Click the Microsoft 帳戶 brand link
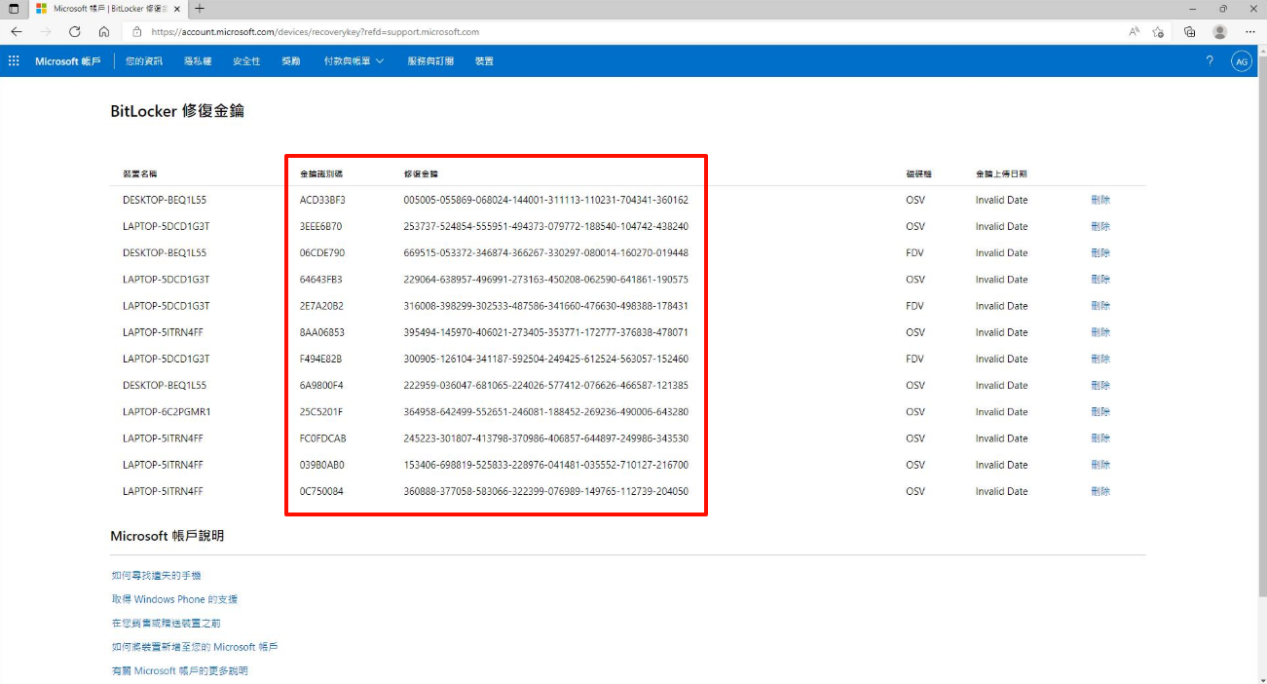Image resolution: width=1267 pixels, height=684 pixels. click(68, 61)
